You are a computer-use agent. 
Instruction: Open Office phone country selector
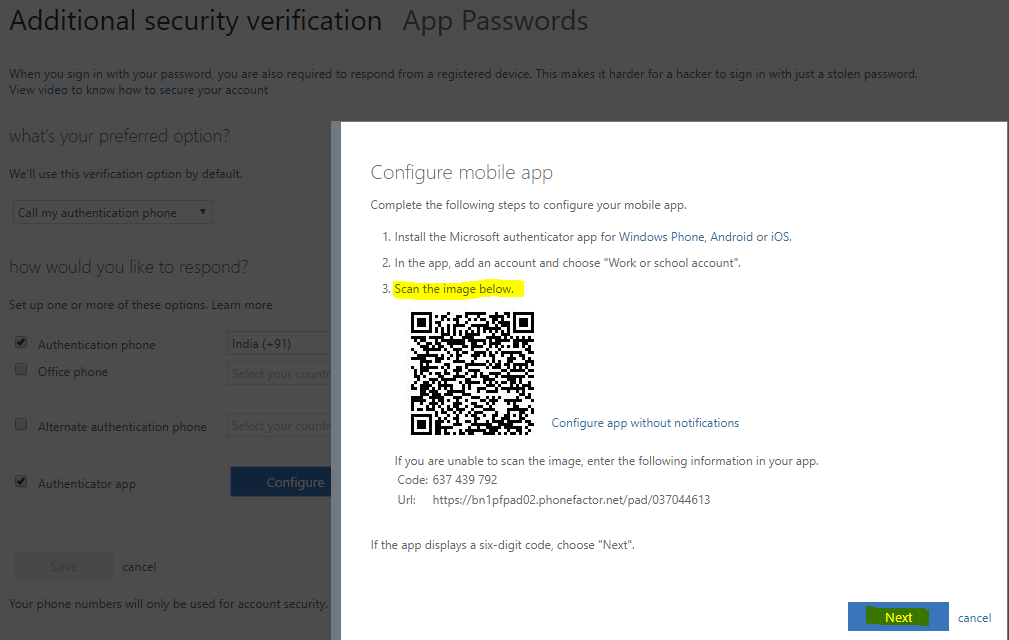pos(279,373)
